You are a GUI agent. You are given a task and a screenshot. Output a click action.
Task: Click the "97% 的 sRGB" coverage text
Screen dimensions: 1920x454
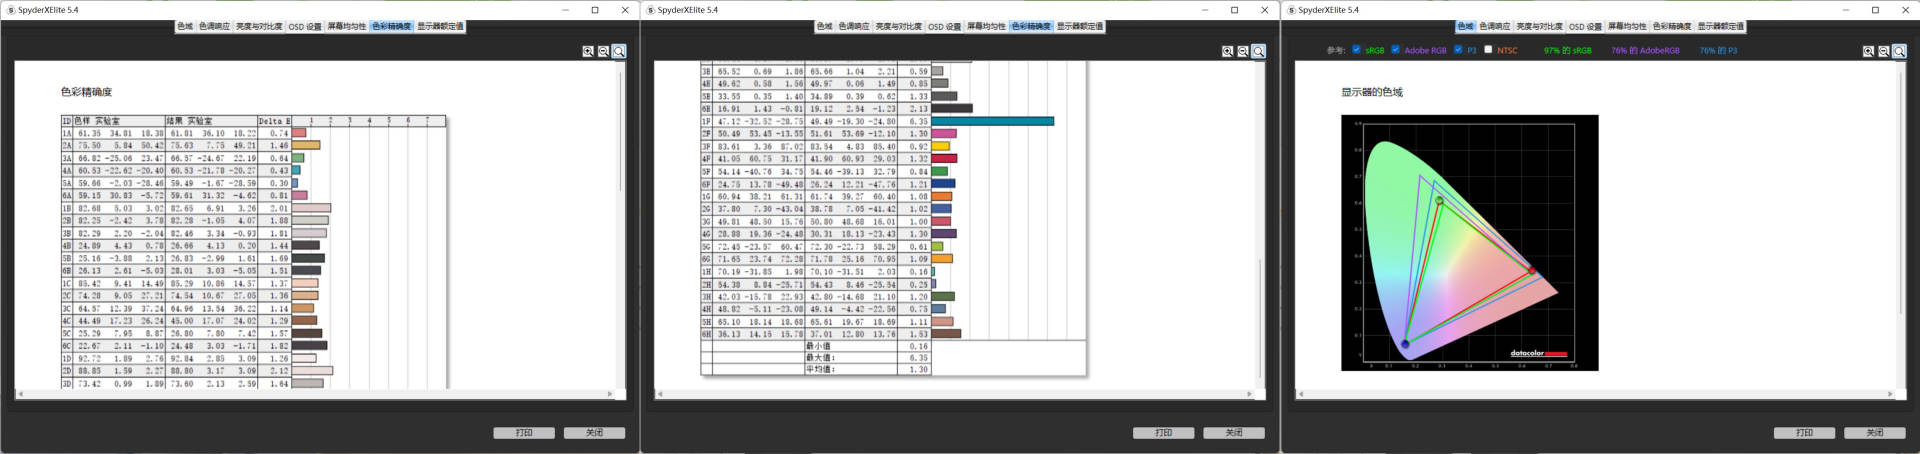coord(1567,50)
